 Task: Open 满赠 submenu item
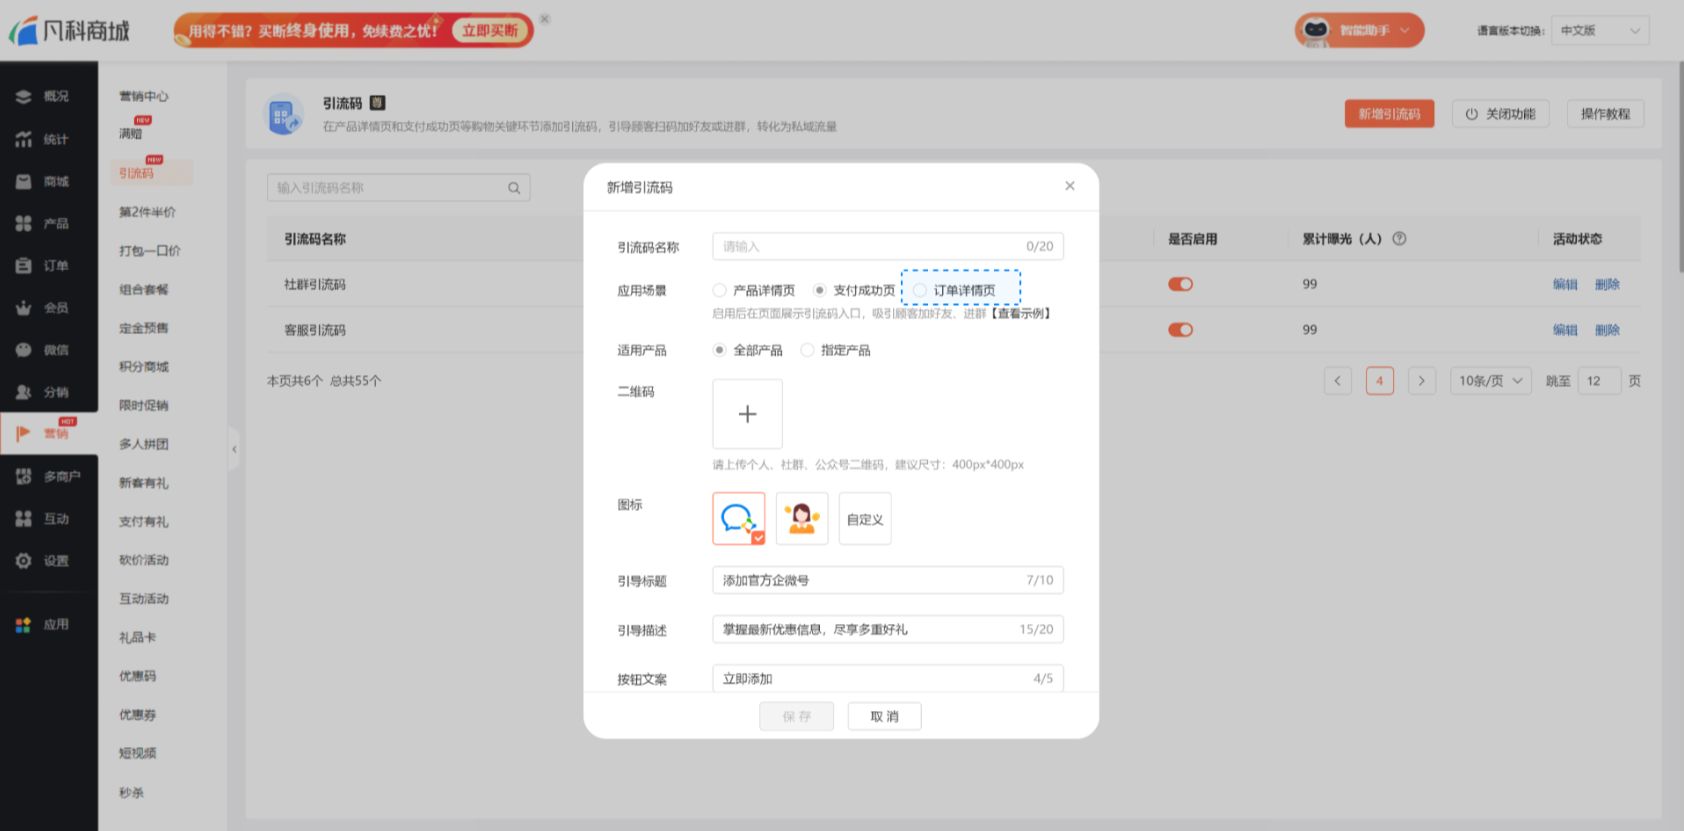(131, 134)
